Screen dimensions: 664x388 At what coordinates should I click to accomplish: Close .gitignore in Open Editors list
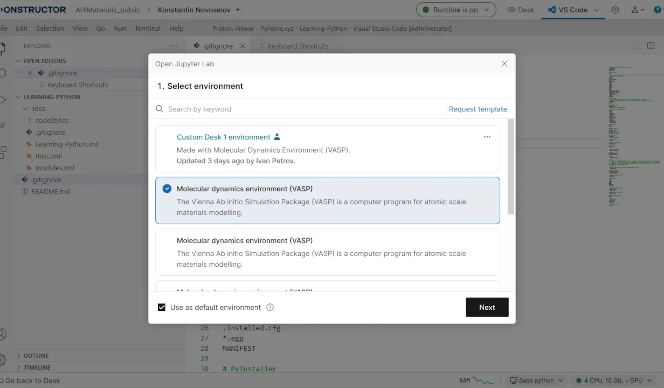click(x=30, y=73)
